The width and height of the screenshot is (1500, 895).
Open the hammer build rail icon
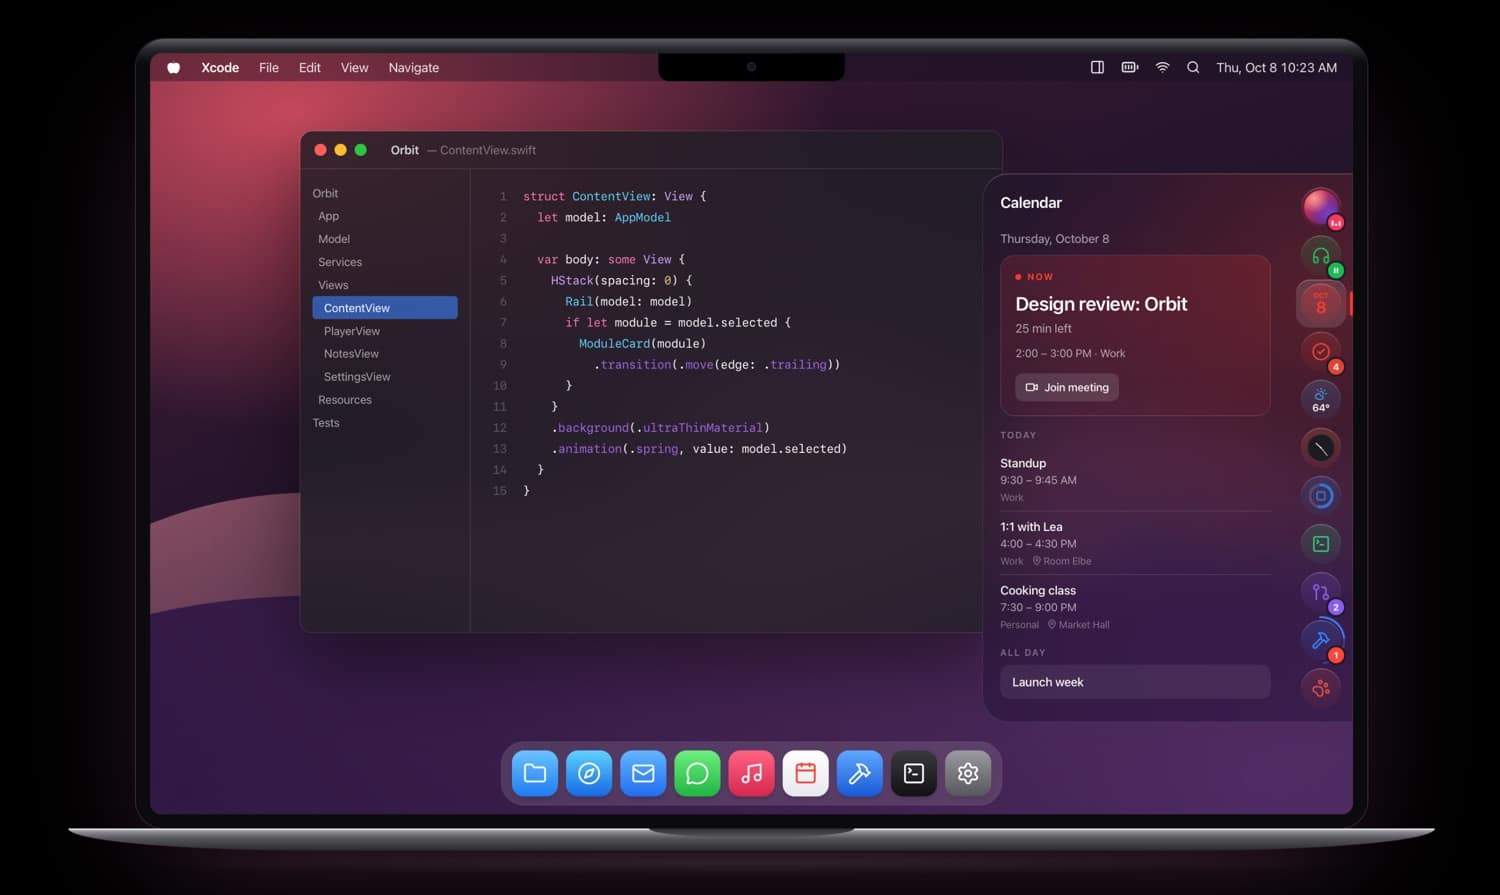(1320, 640)
